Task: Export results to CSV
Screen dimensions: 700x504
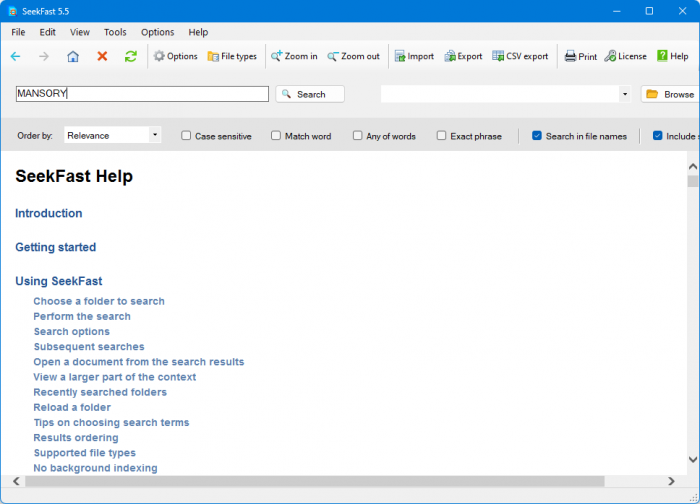Action: (520, 56)
